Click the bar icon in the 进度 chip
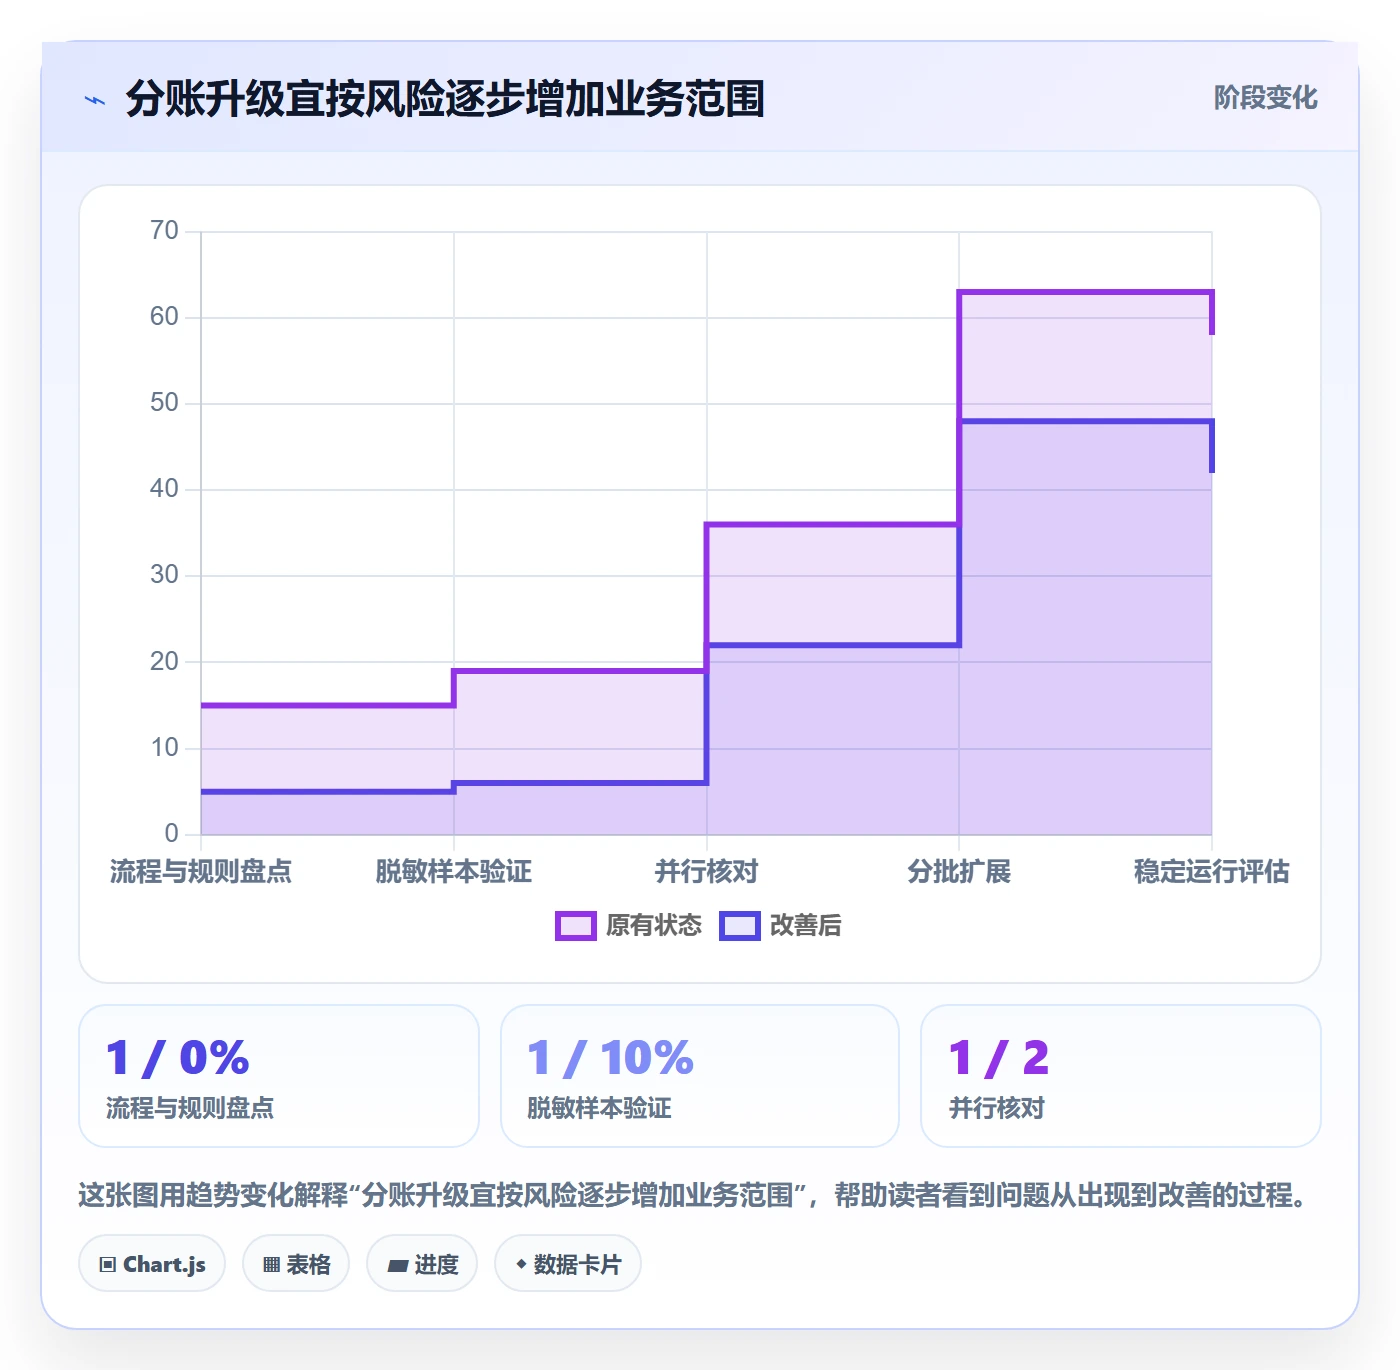 coord(398,1266)
